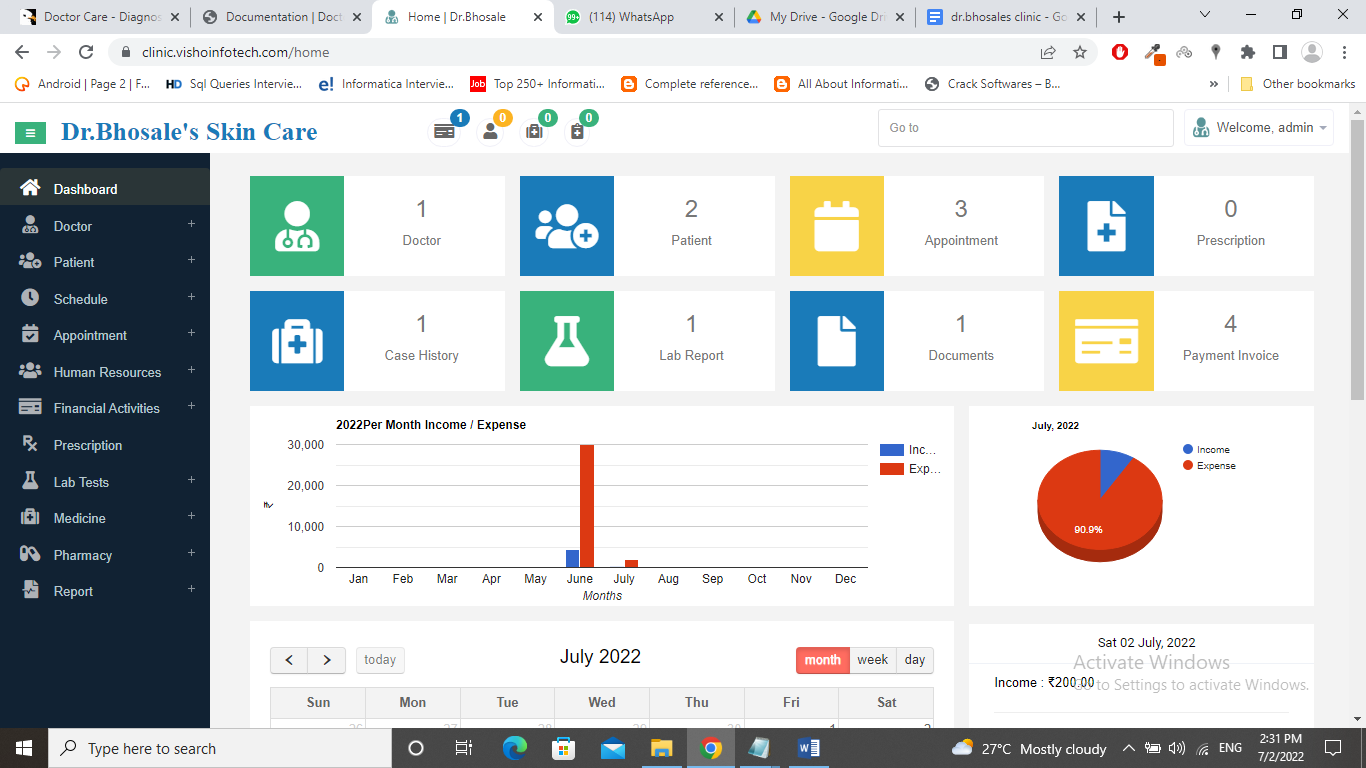
Task: Click the green hamburger menu toggle
Action: [31, 132]
